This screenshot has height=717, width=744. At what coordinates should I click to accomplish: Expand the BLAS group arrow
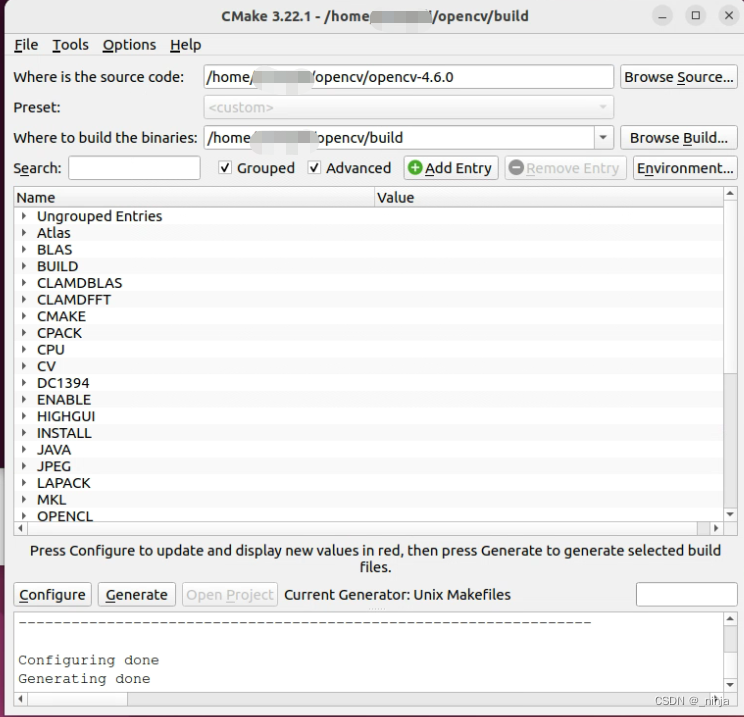23,249
